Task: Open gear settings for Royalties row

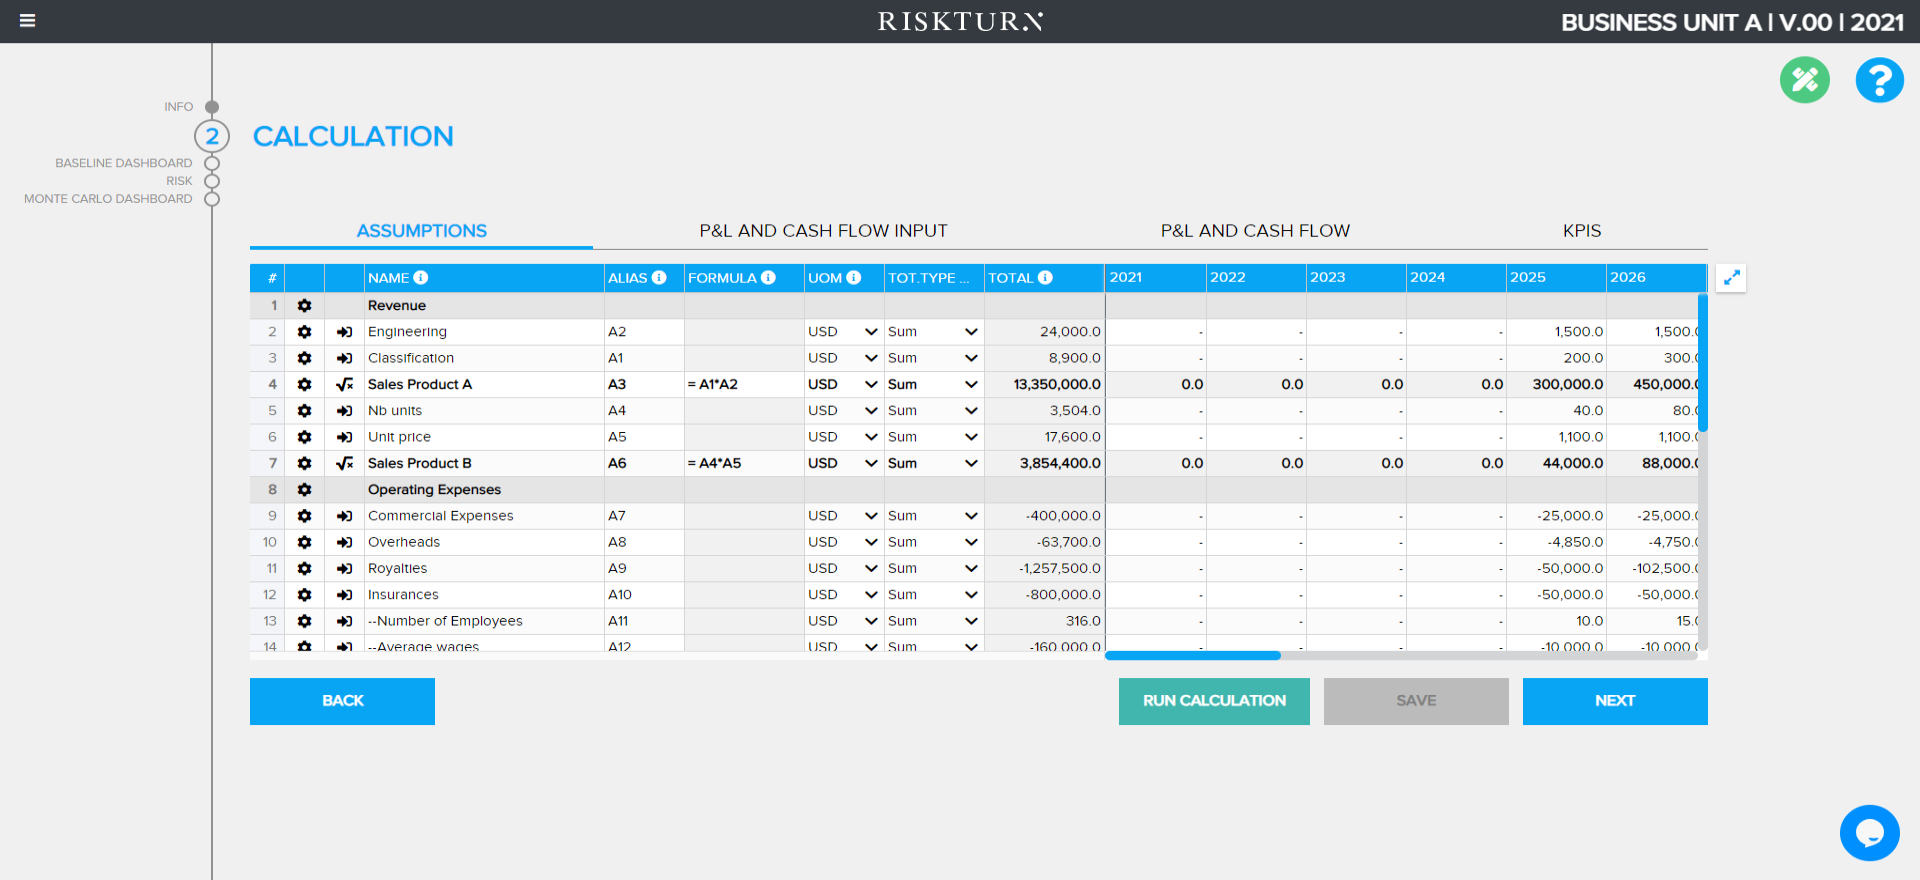Action: coord(304,568)
